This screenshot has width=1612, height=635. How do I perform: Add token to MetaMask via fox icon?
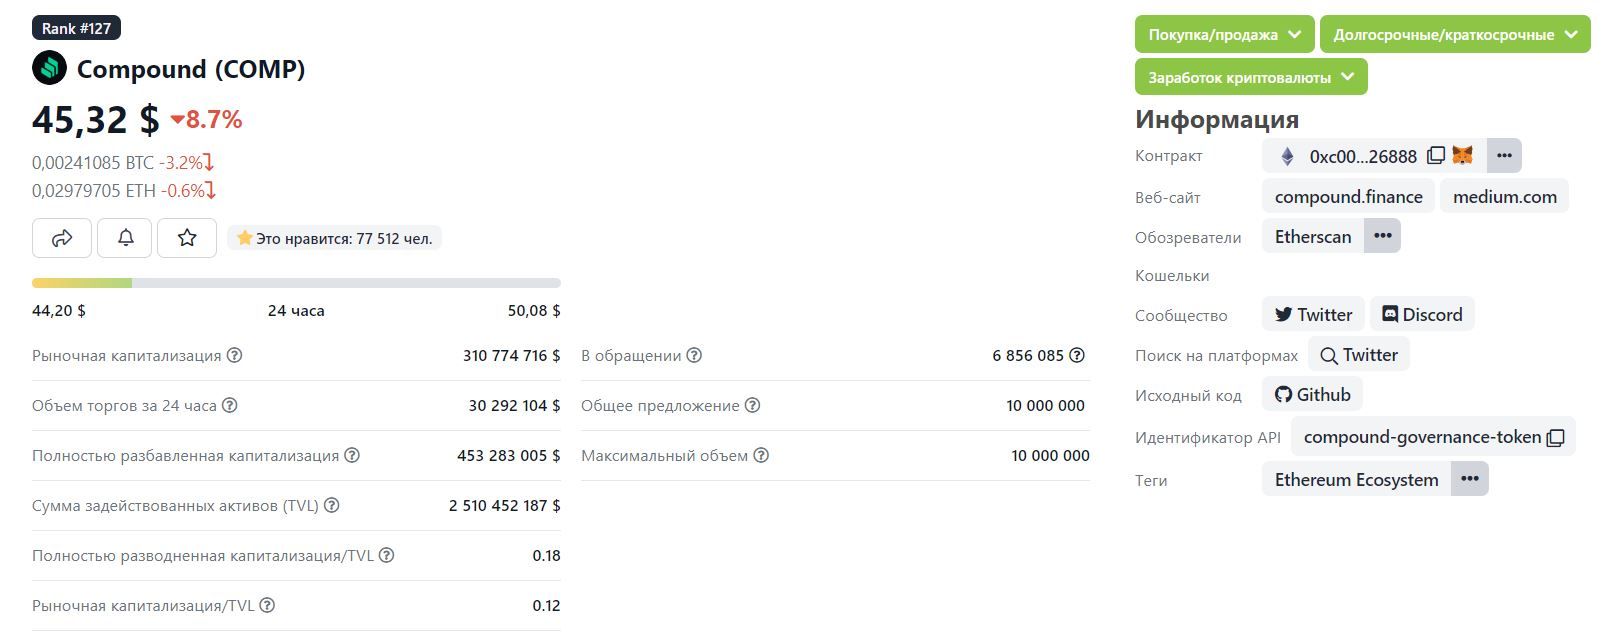[x=1462, y=156]
